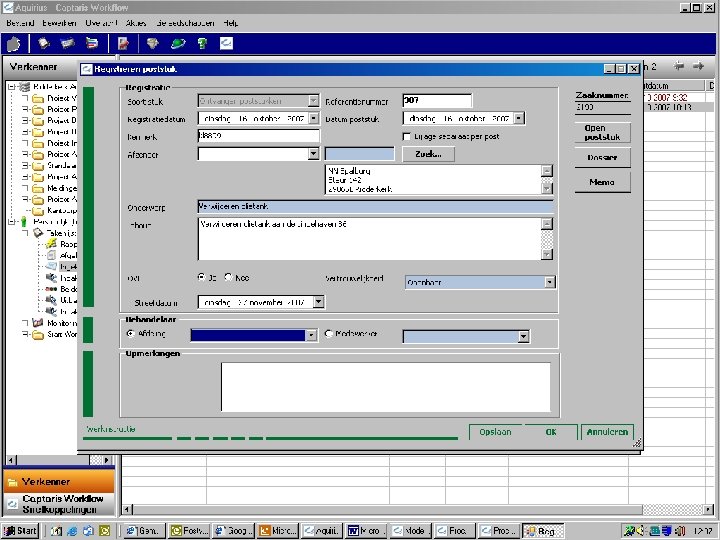Select the Meldingen folder icon in the tree
Viewport: 720px width, 540px height.
(38, 188)
